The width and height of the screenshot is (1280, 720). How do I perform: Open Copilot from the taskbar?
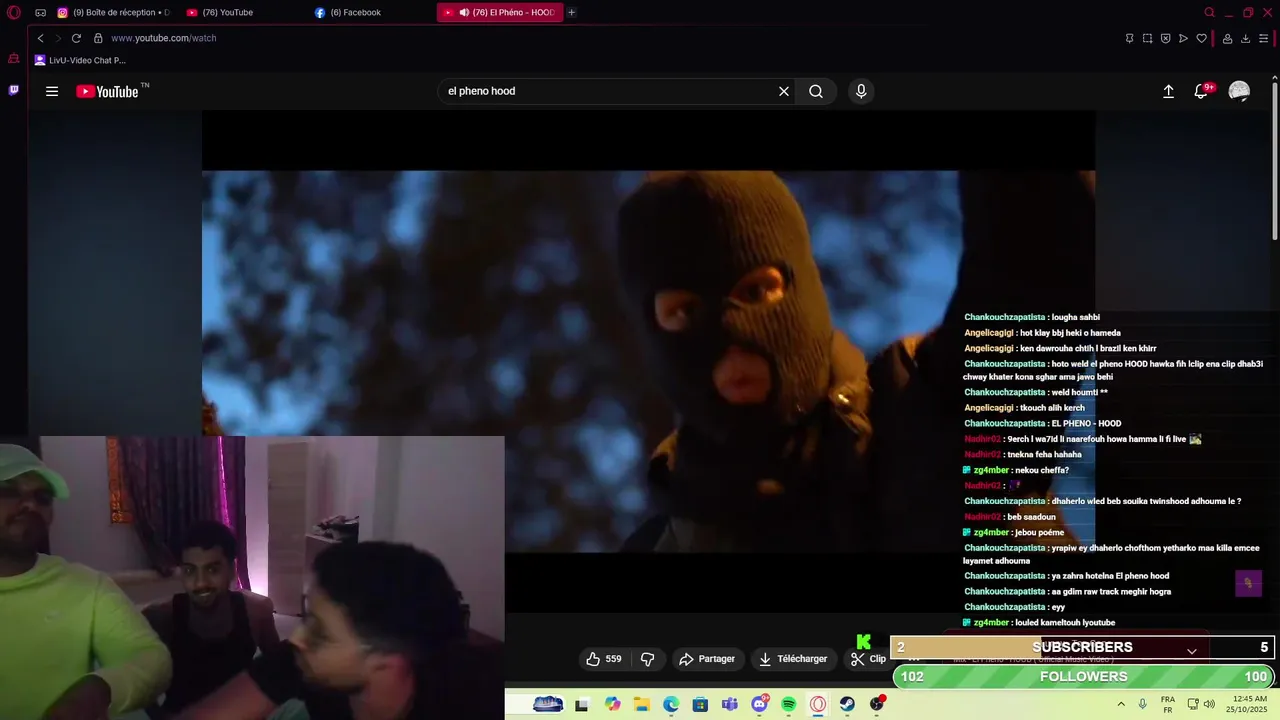tap(612, 704)
